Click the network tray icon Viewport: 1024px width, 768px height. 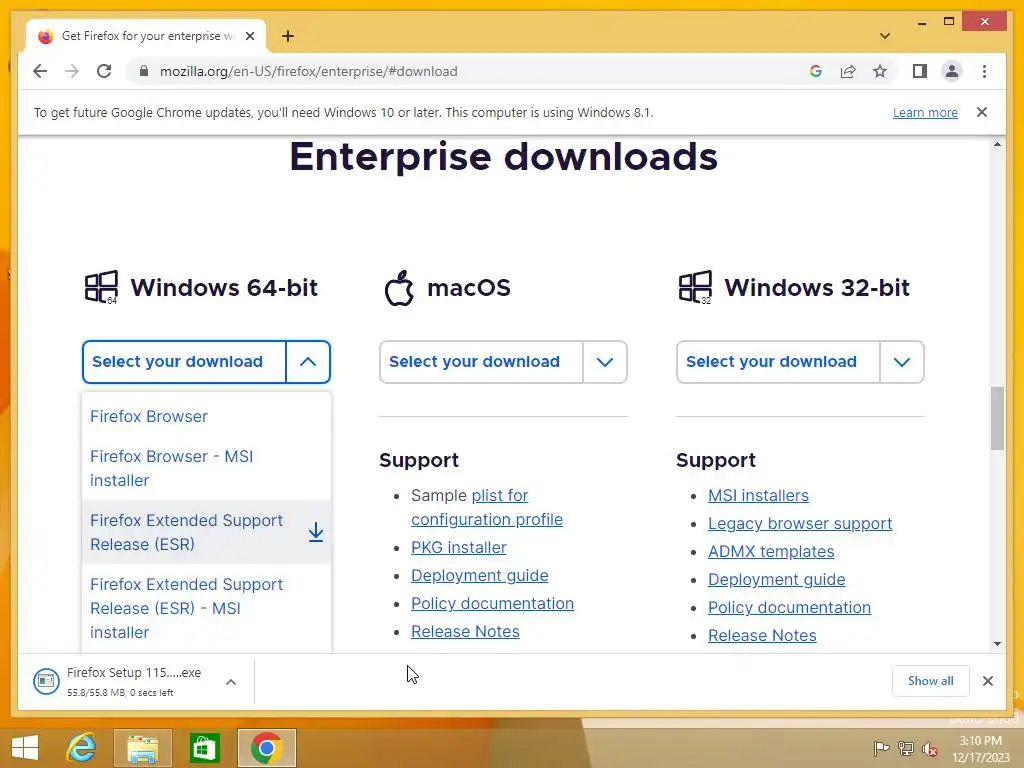(x=906, y=748)
